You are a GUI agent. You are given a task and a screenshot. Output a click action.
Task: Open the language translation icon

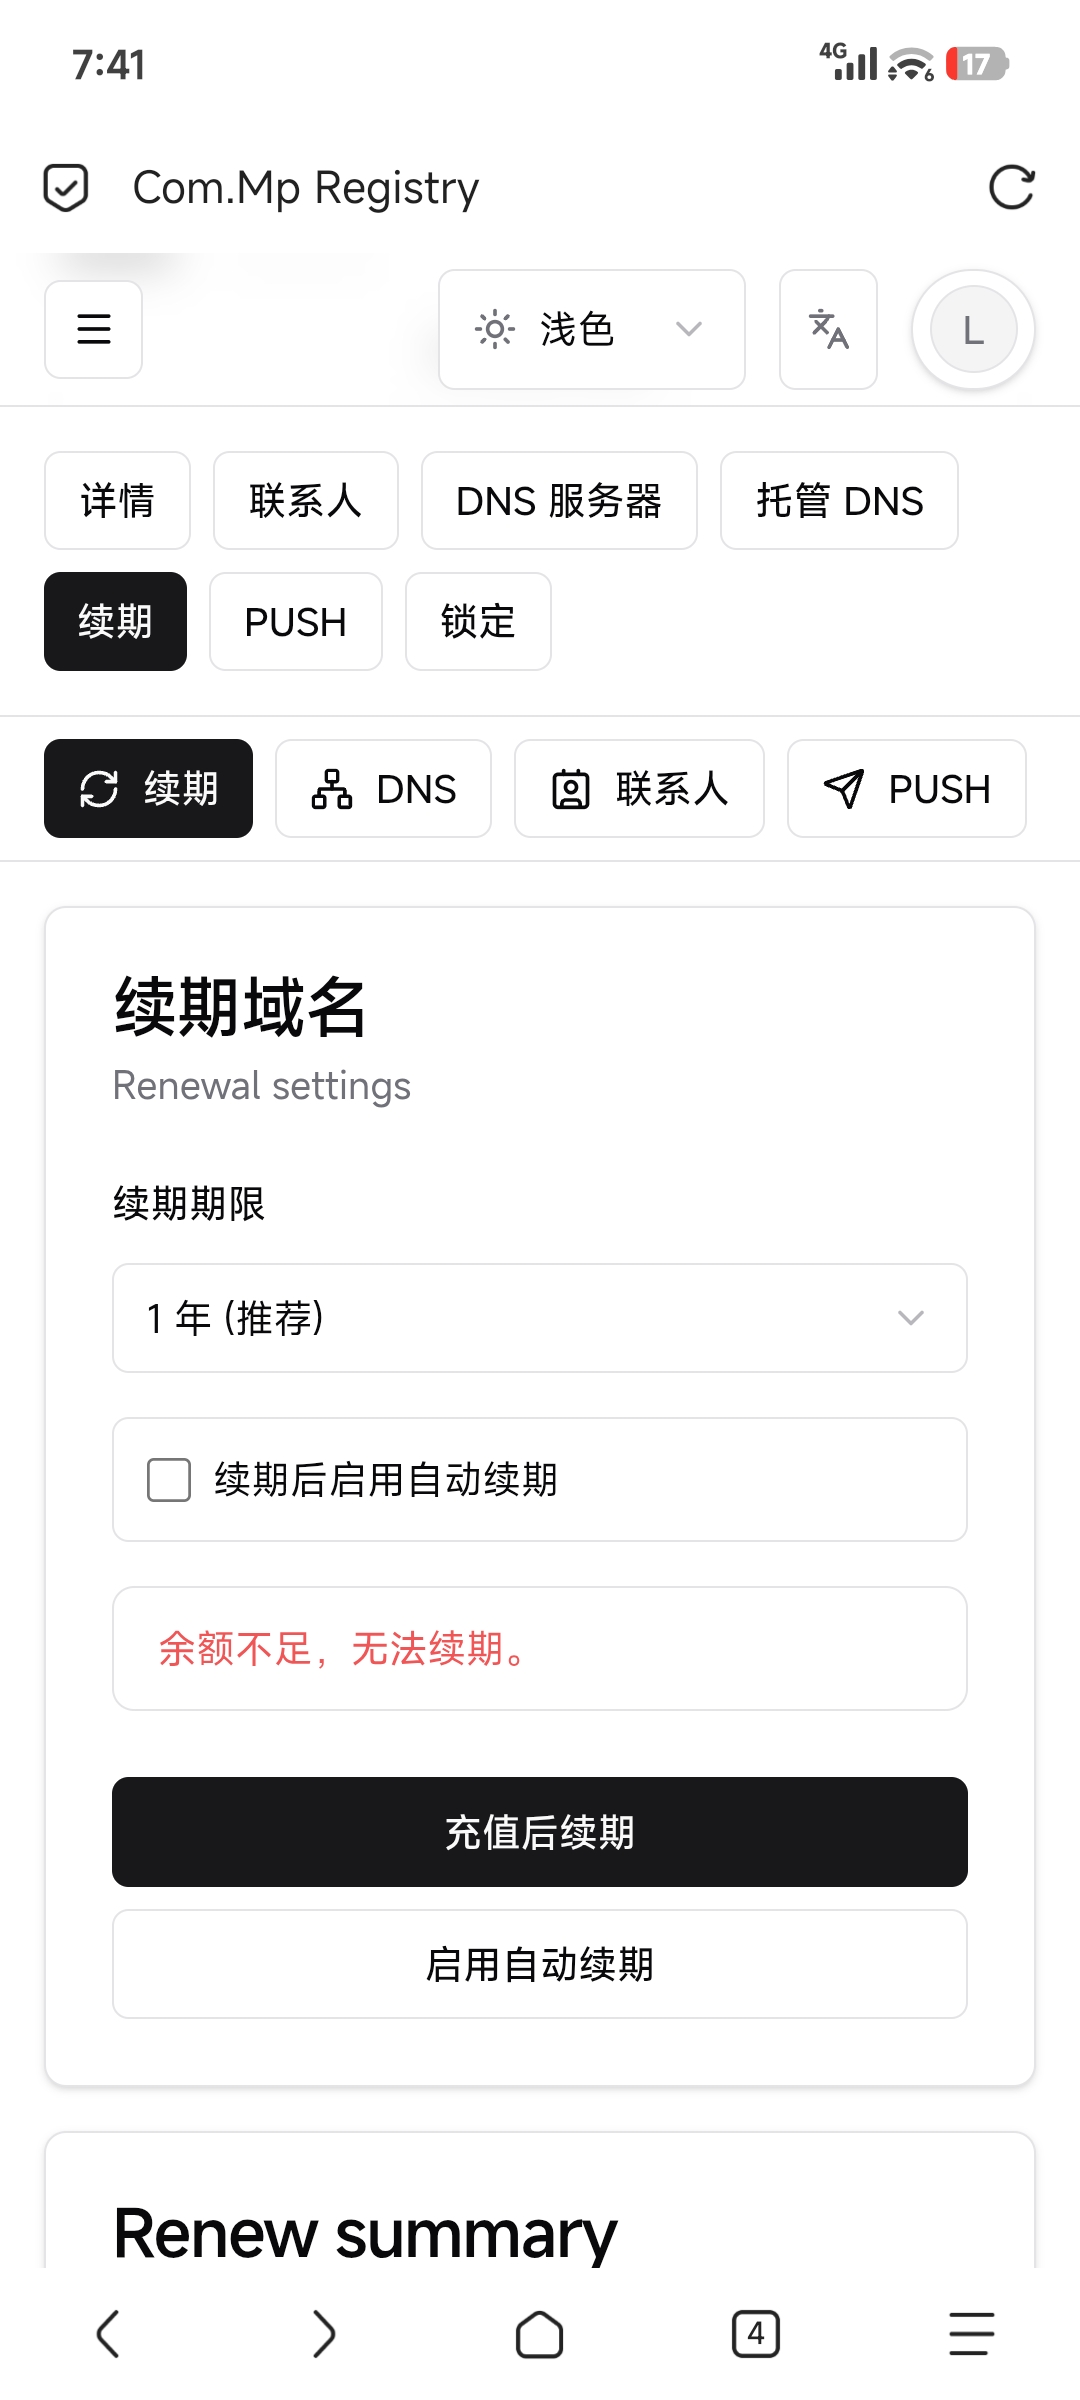point(828,329)
